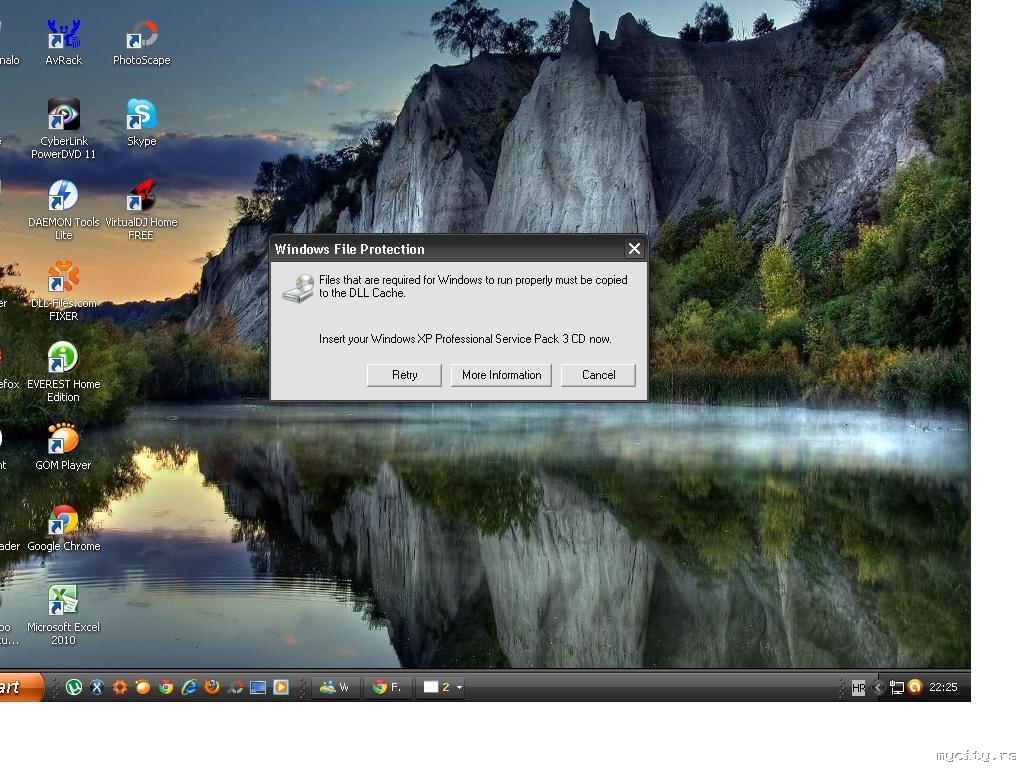The image size is (1024, 768).
Task: Select EVEREST Home Edition icon
Action: (x=63, y=372)
